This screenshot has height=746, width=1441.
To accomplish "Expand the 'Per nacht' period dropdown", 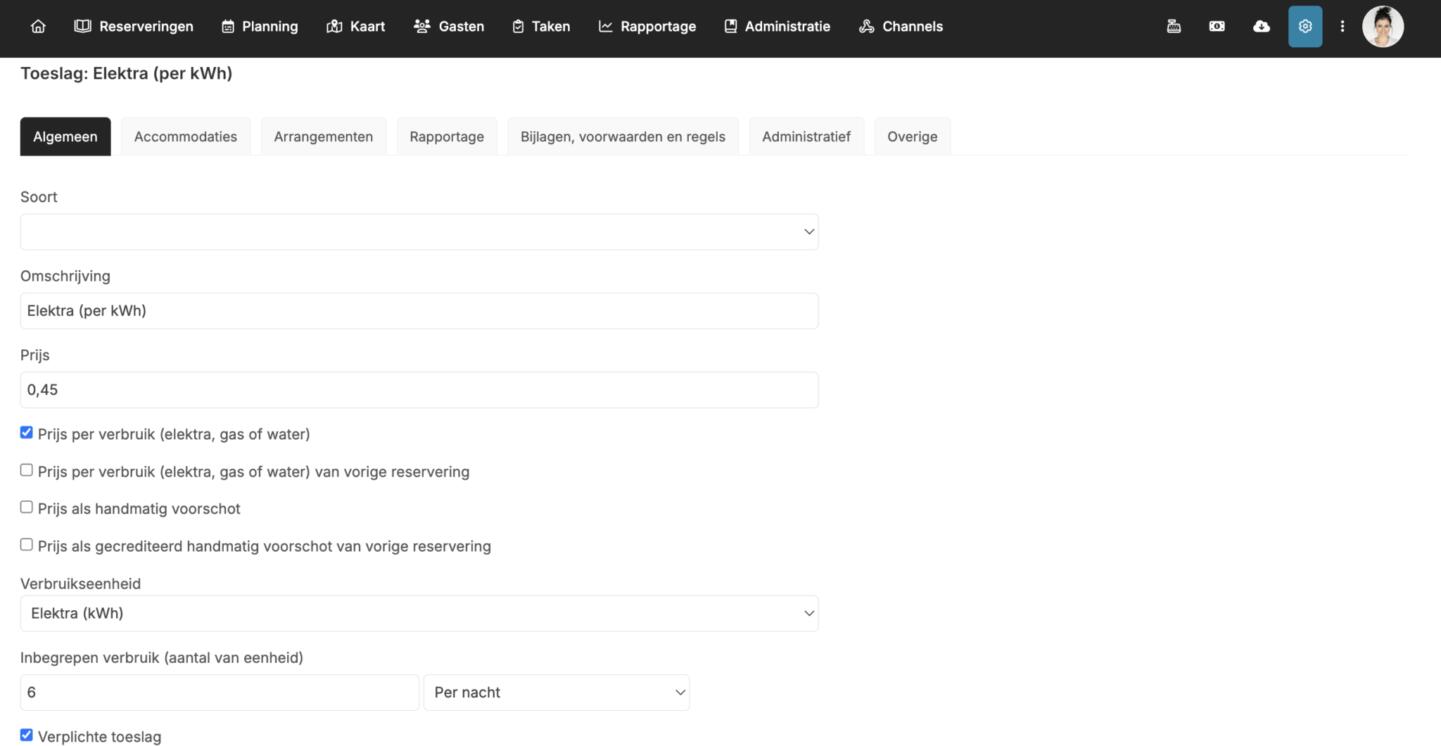I will 556,692.
